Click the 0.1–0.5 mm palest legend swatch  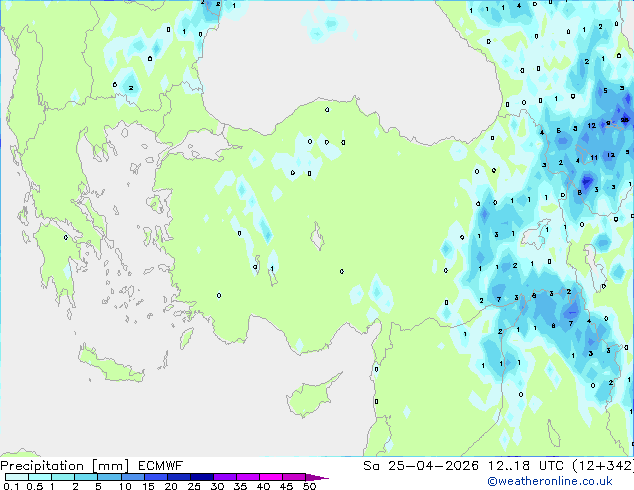pos(17,477)
